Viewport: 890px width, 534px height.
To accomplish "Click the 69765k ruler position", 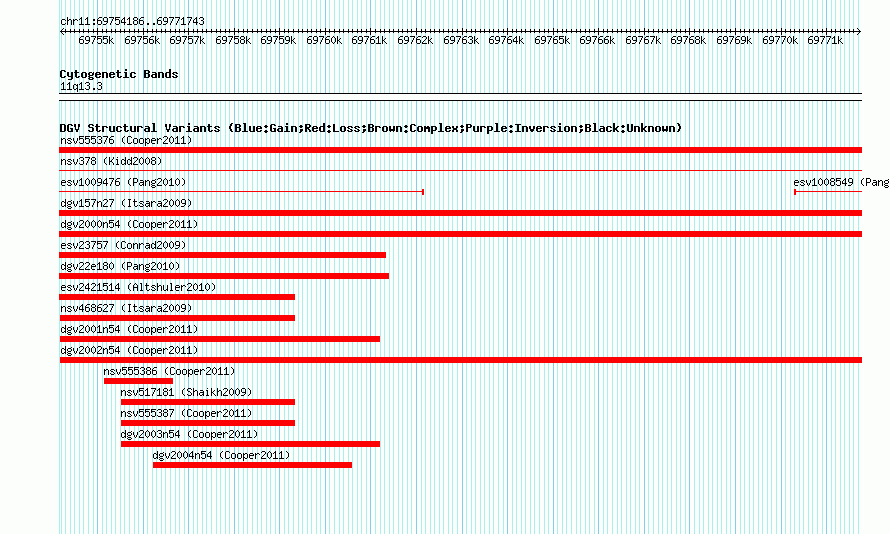I will point(552,40).
